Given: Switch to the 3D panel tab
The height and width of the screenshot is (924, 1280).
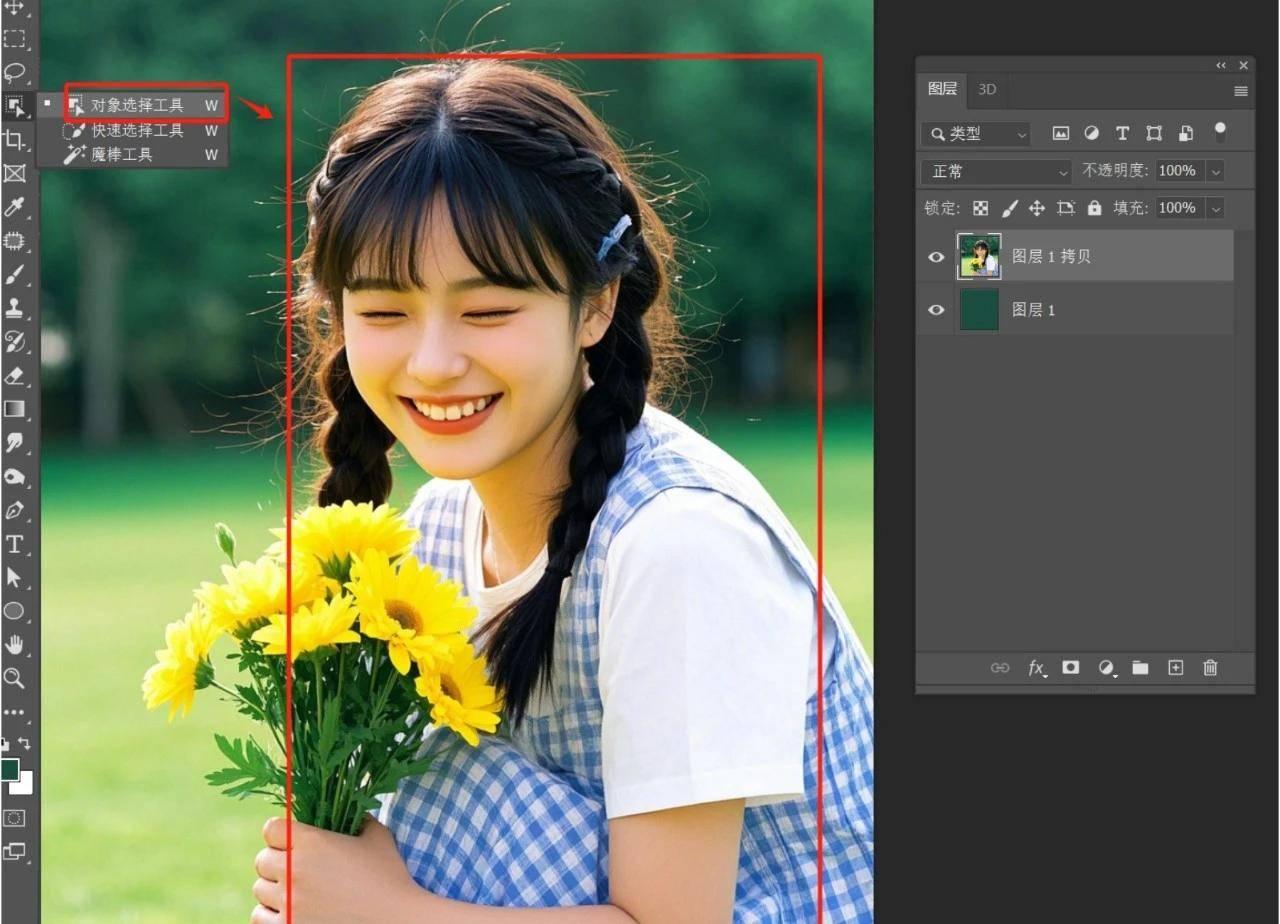Looking at the screenshot, I should pyautogui.click(x=987, y=89).
